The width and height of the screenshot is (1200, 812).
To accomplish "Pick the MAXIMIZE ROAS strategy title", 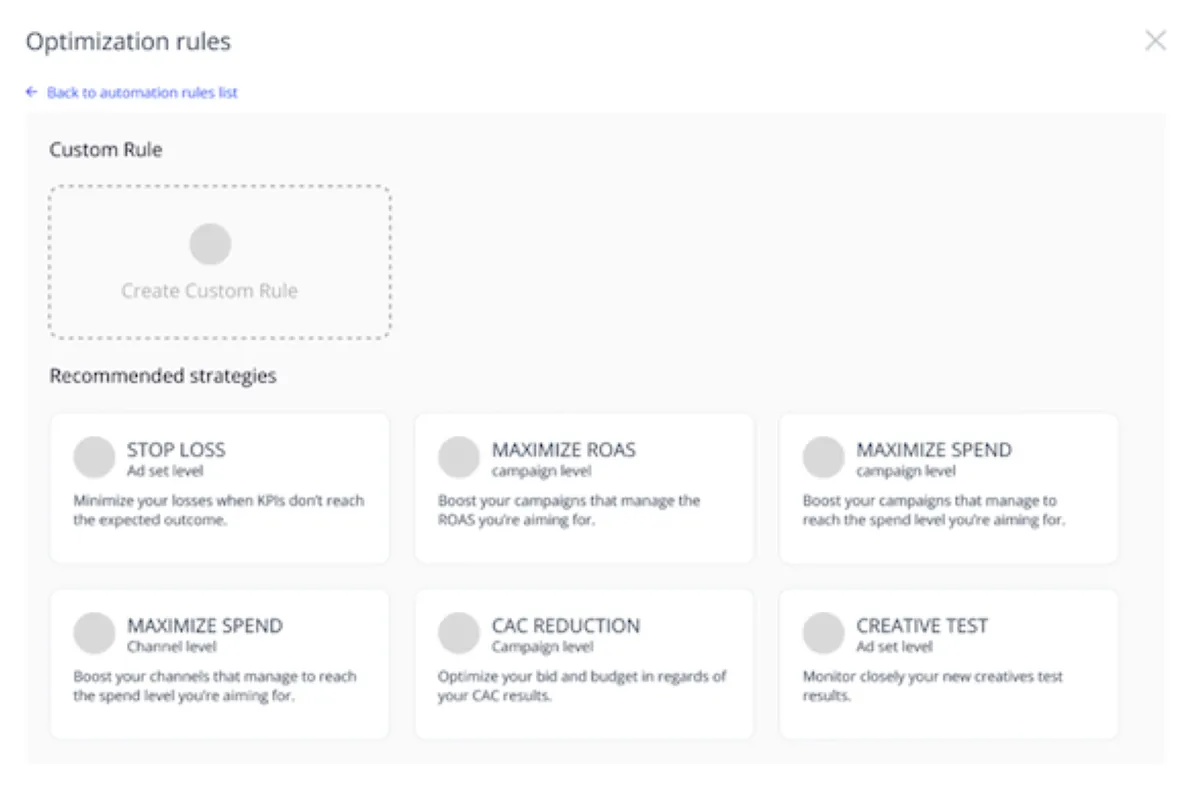I will tap(563, 450).
